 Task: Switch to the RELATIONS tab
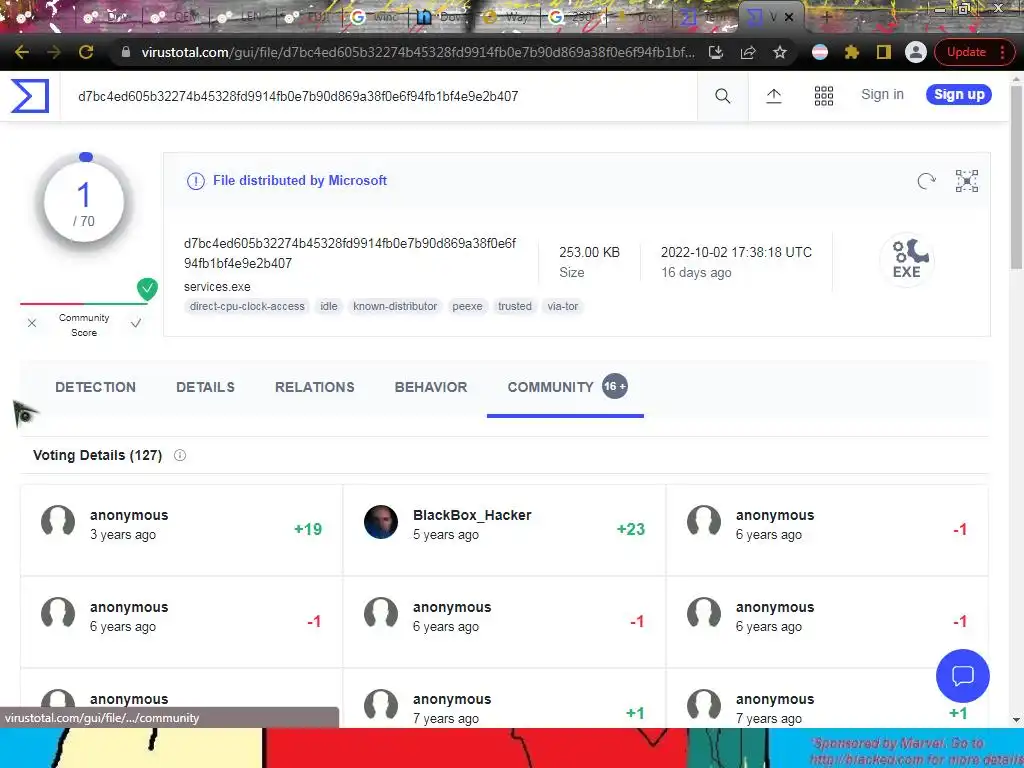pos(315,387)
